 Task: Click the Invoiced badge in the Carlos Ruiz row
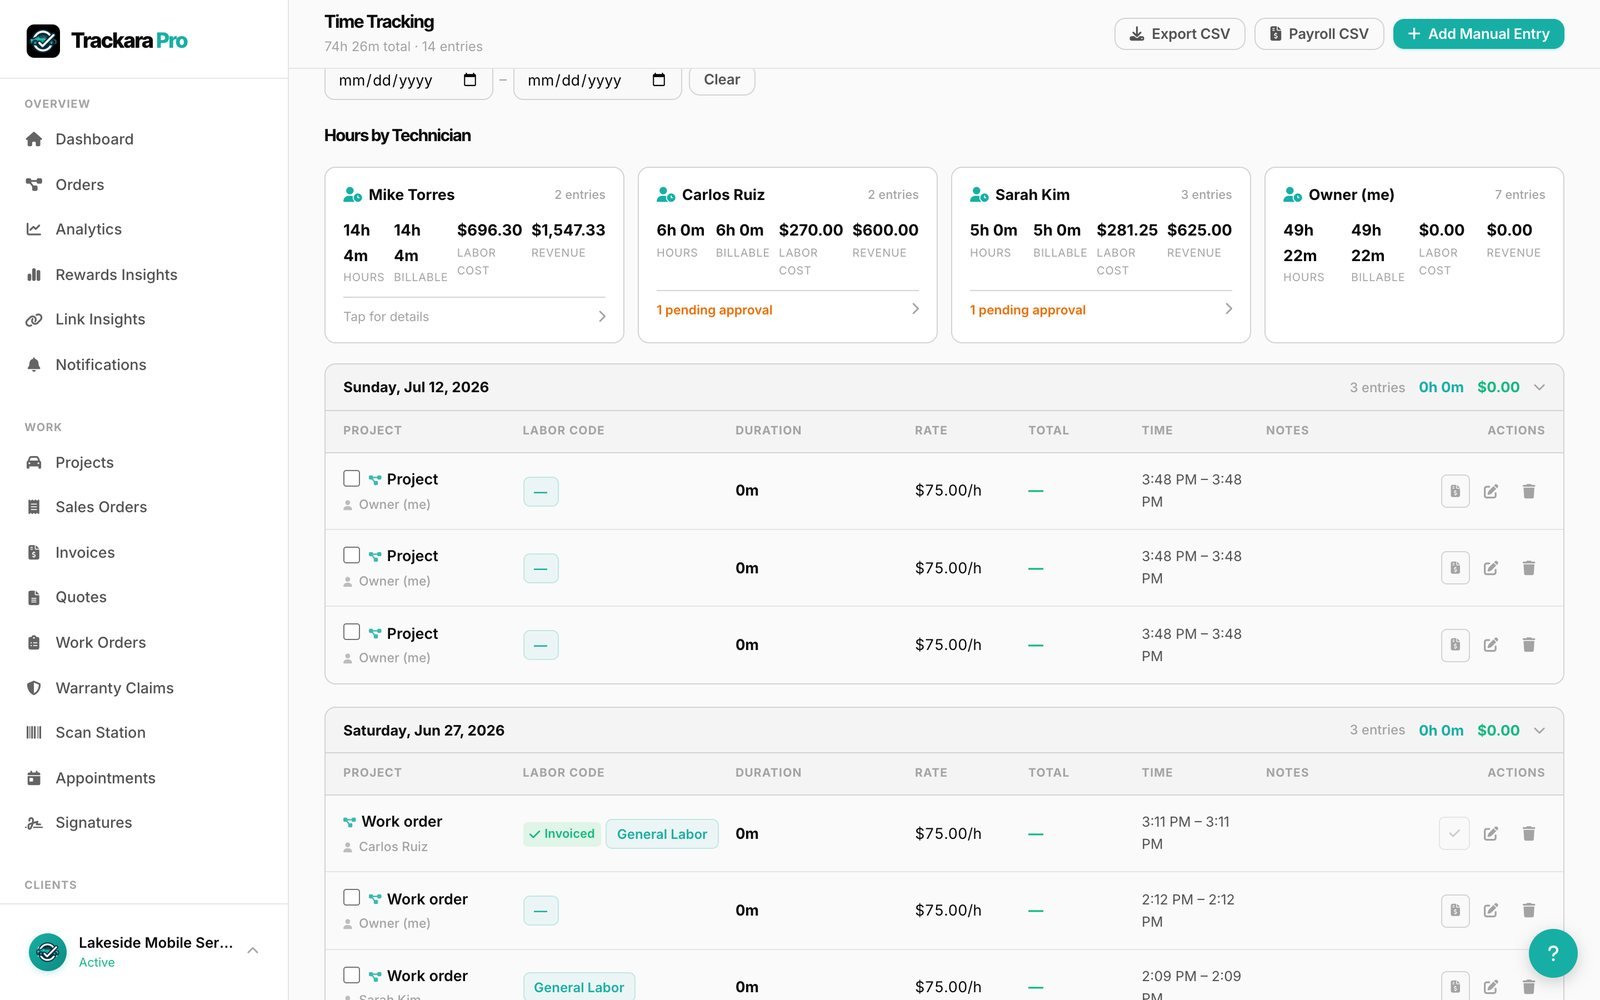pos(562,834)
